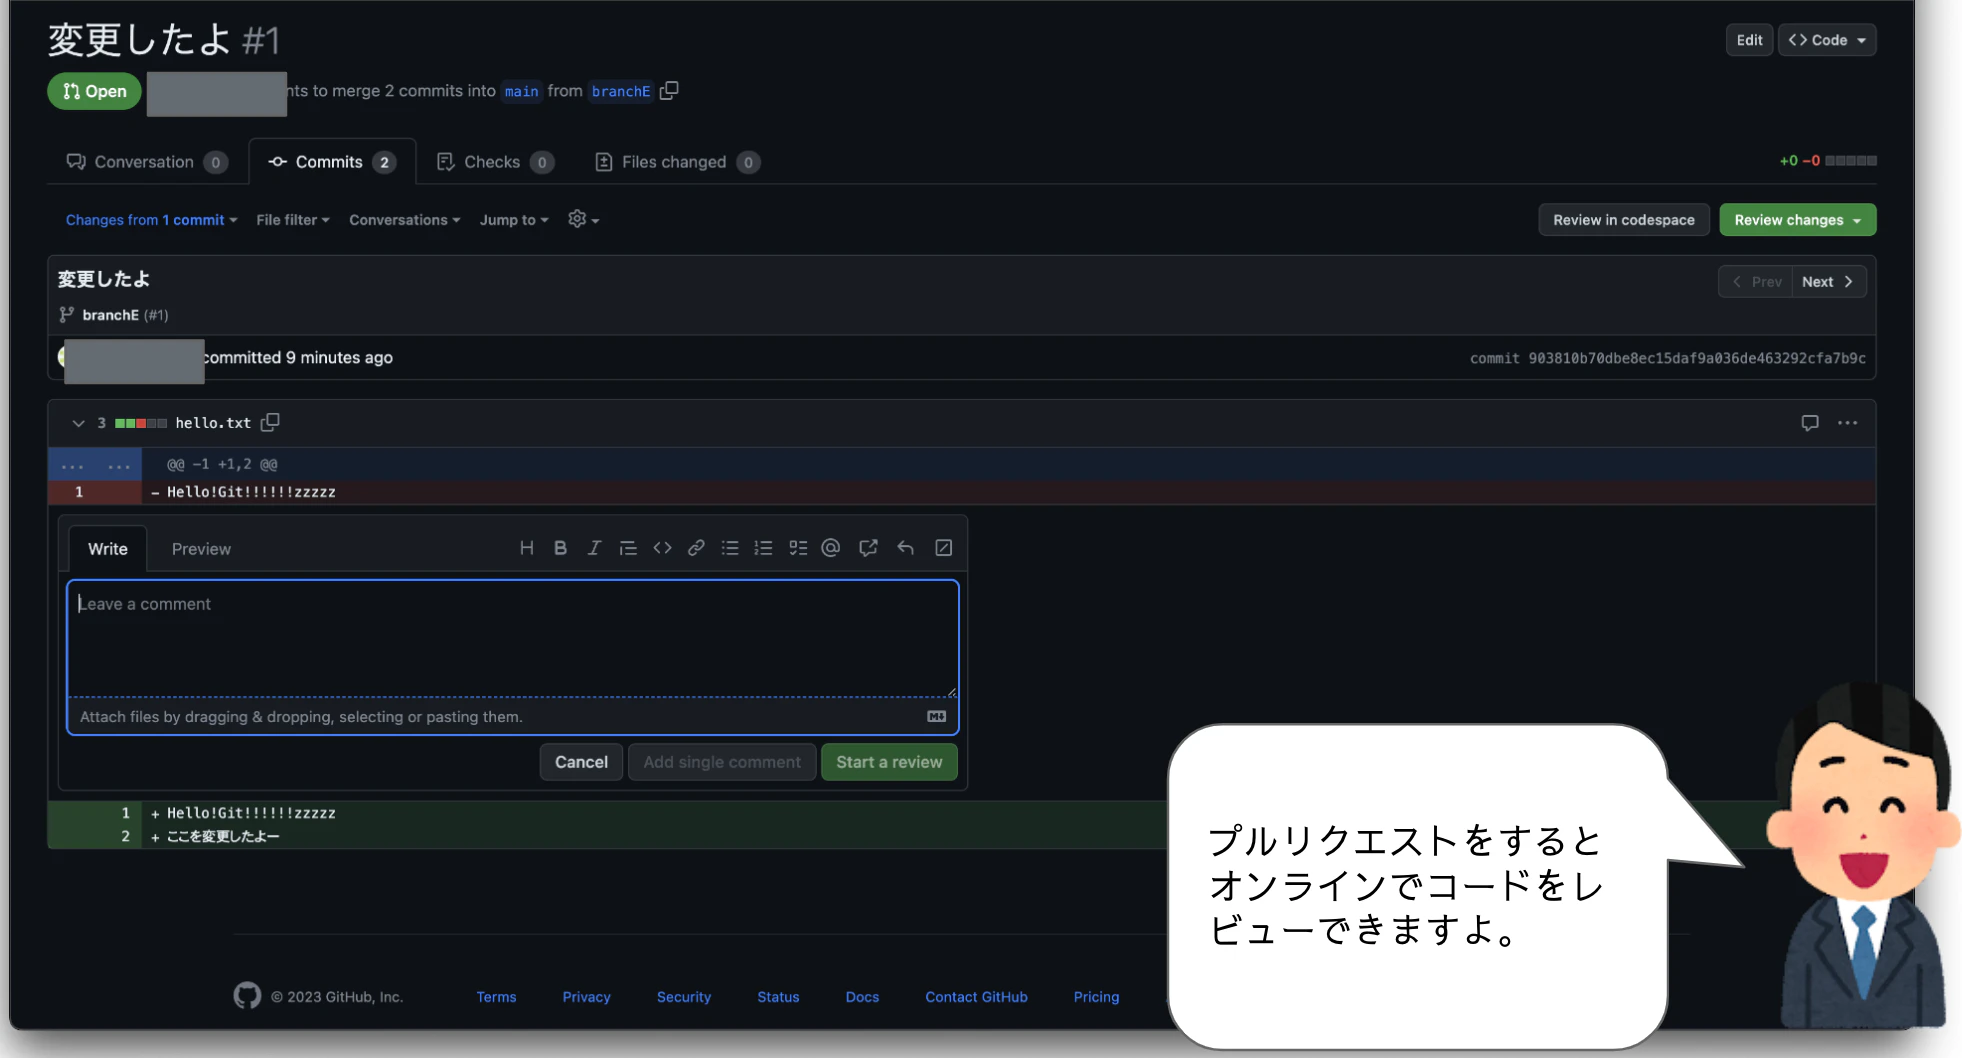Apply italic formatting in the comment editor
The width and height of the screenshot is (1962, 1058).
[594, 548]
